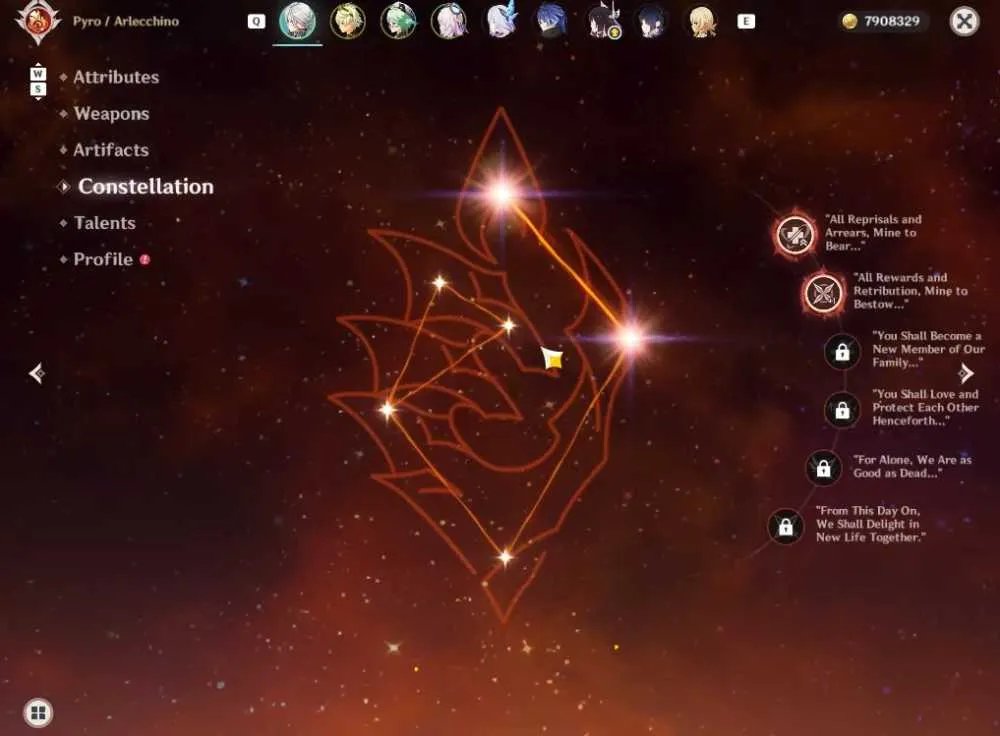Click the Pyro element emblem icon
Viewport: 1000px width, 736px height.
point(38,22)
